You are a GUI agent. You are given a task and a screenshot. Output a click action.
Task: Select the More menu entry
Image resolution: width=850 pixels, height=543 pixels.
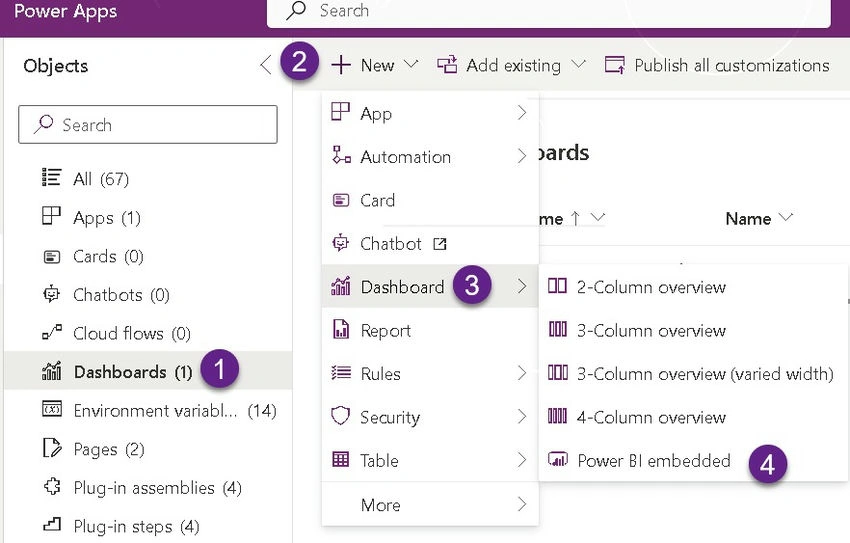[430, 505]
